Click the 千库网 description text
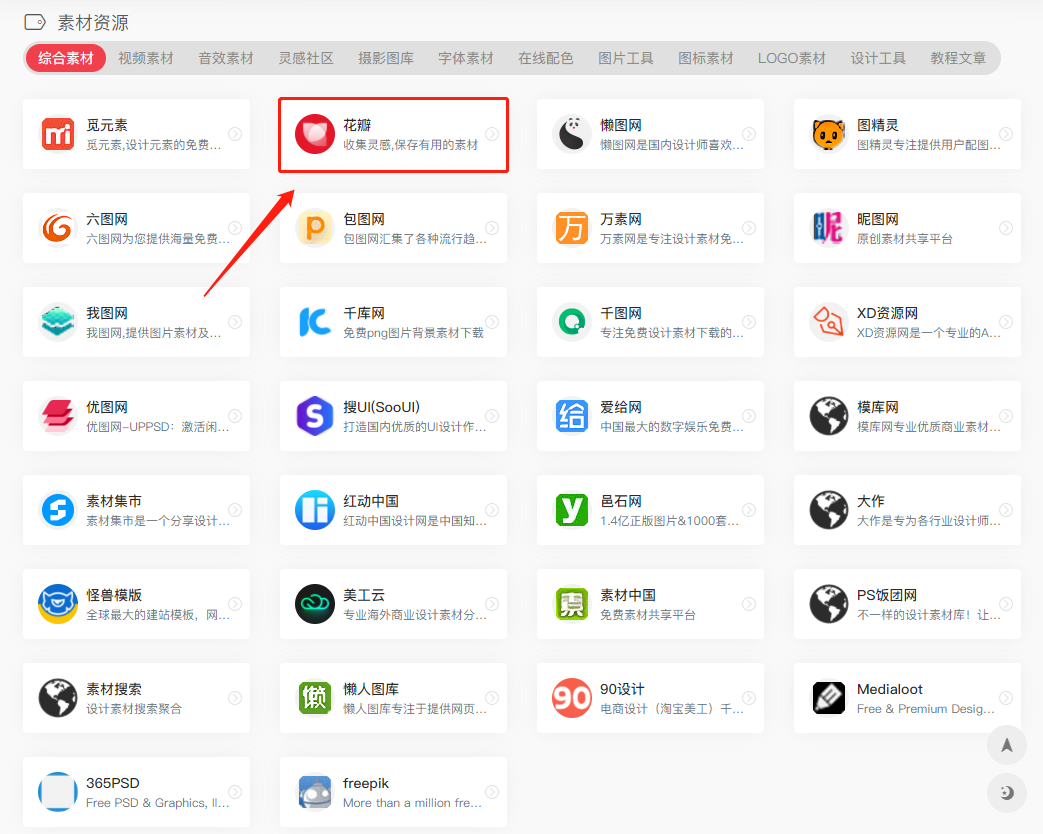The height and width of the screenshot is (834, 1043). click(x=413, y=333)
